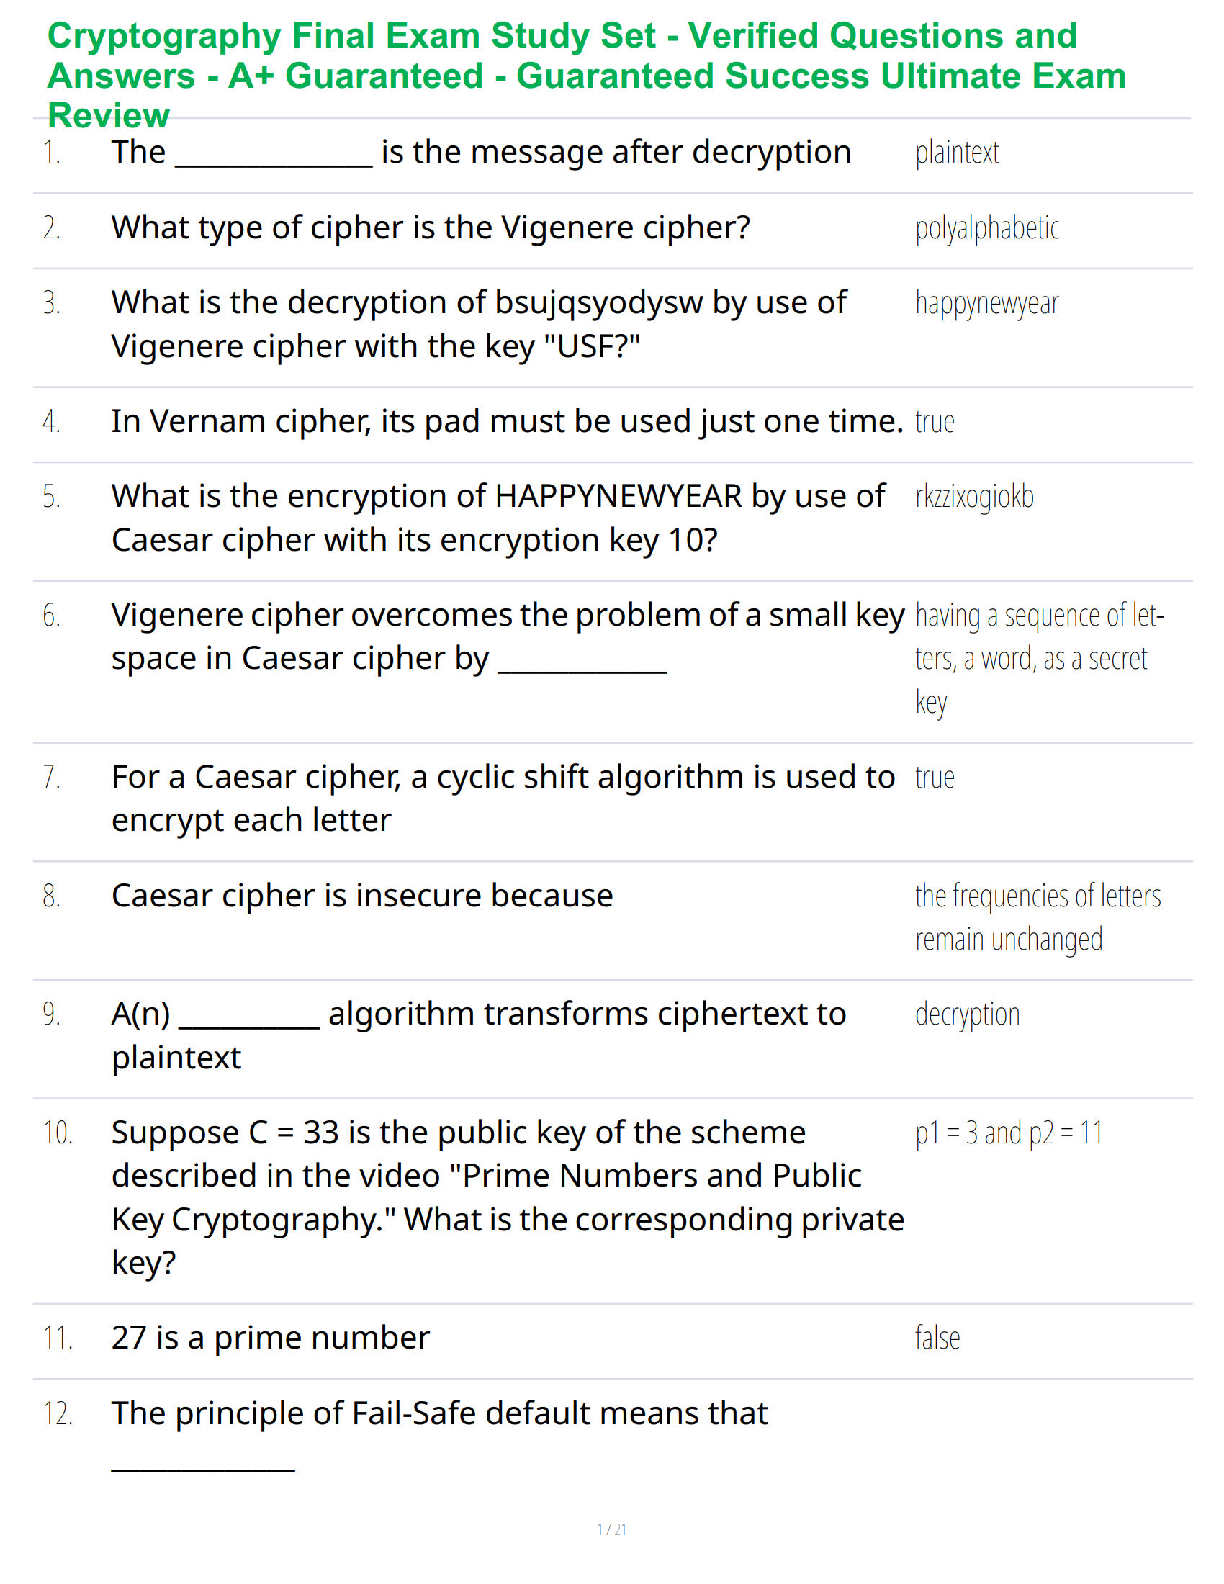Image resolution: width=1224 pixels, height=1584 pixels.
Task: Click the page number indicator 1 / 21
Action: click(x=612, y=1529)
